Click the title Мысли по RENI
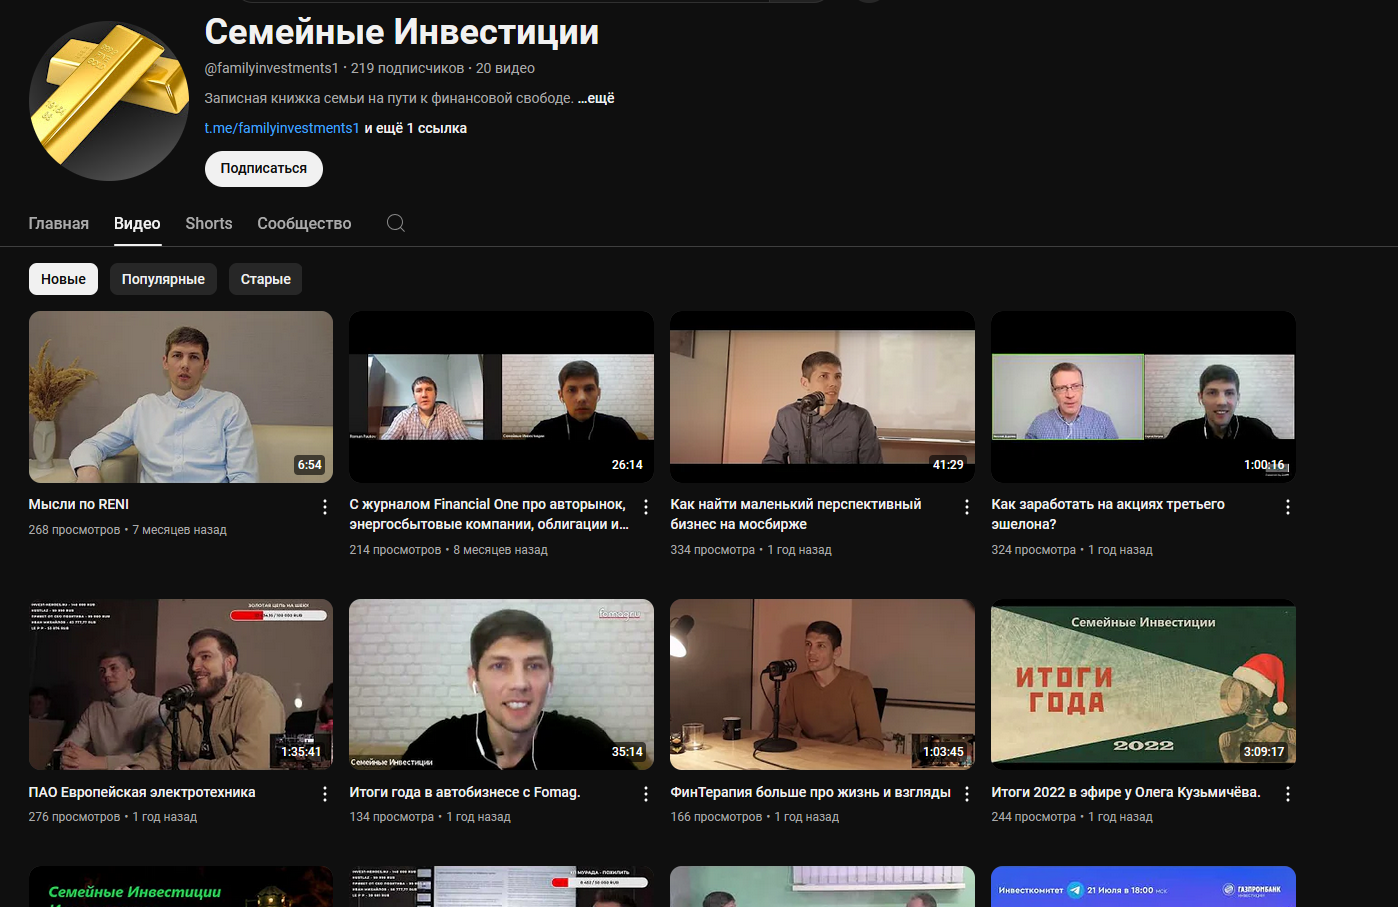The height and width of the screenshot is (907, 1398). pos(79,504)
